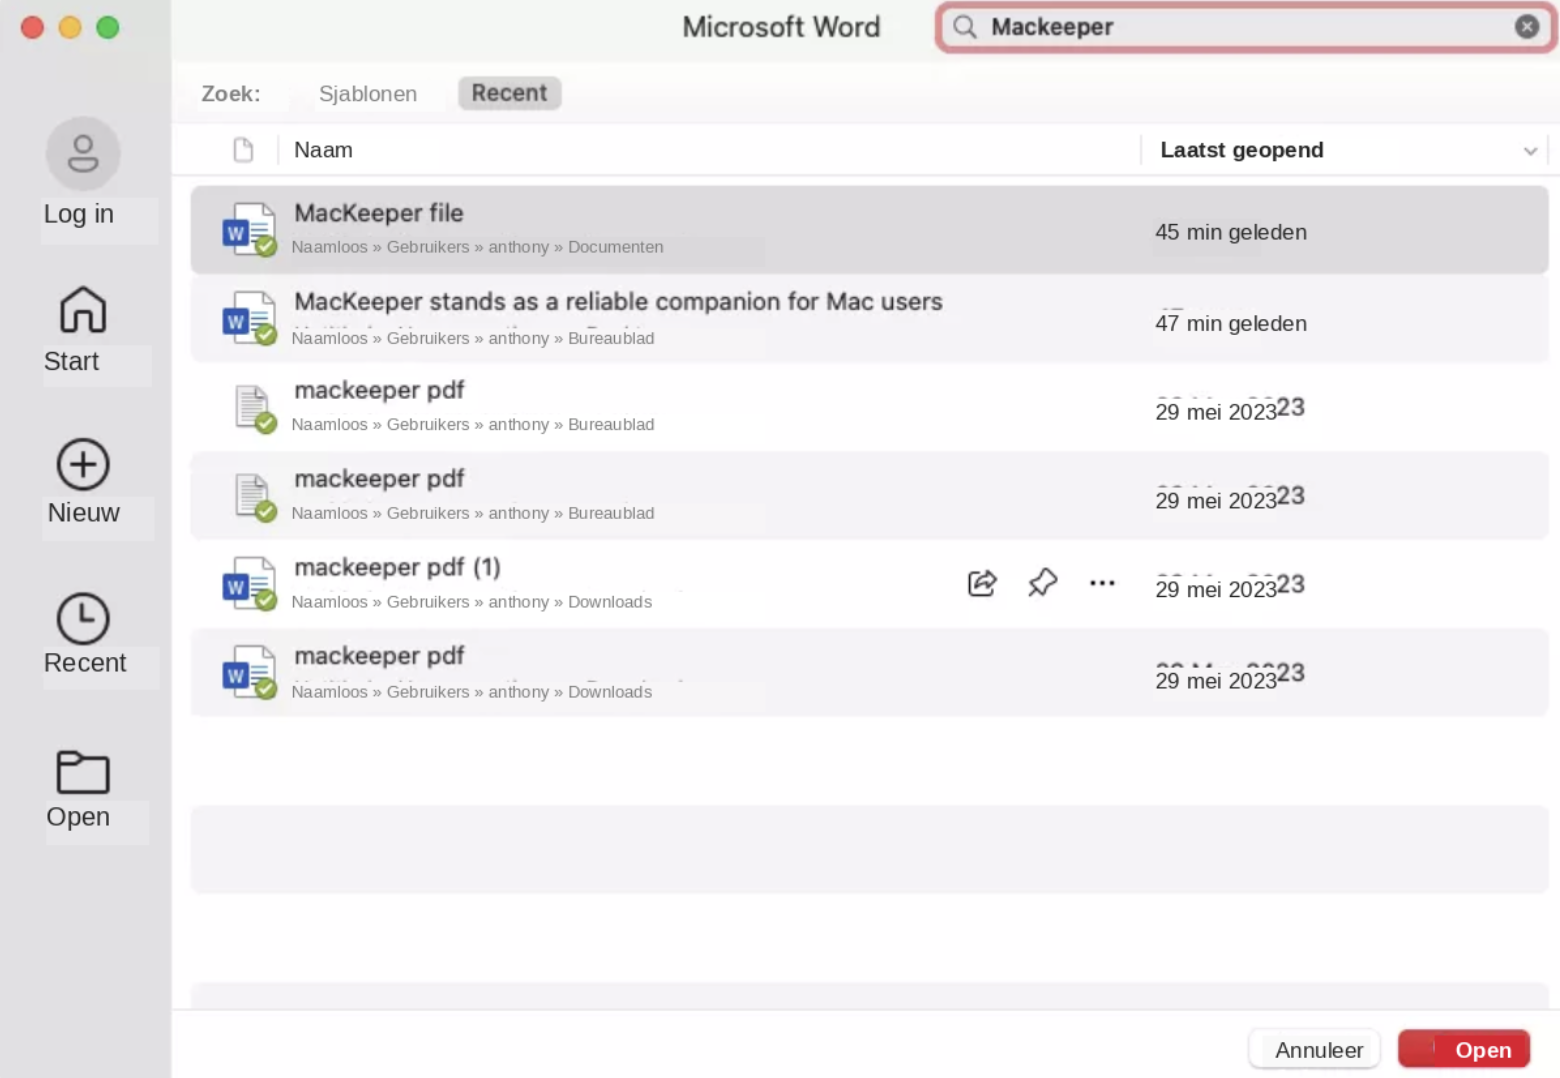Click the Open folder icon in sidebar
Screen dimensions: 1560x1078
point(83,772)
